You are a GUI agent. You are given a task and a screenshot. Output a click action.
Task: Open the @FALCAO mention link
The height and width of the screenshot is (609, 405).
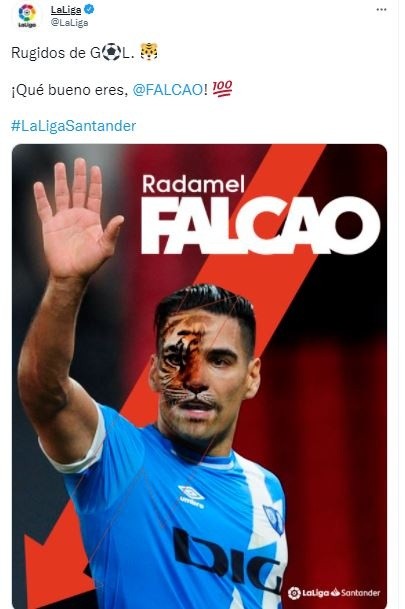(167, 90)
